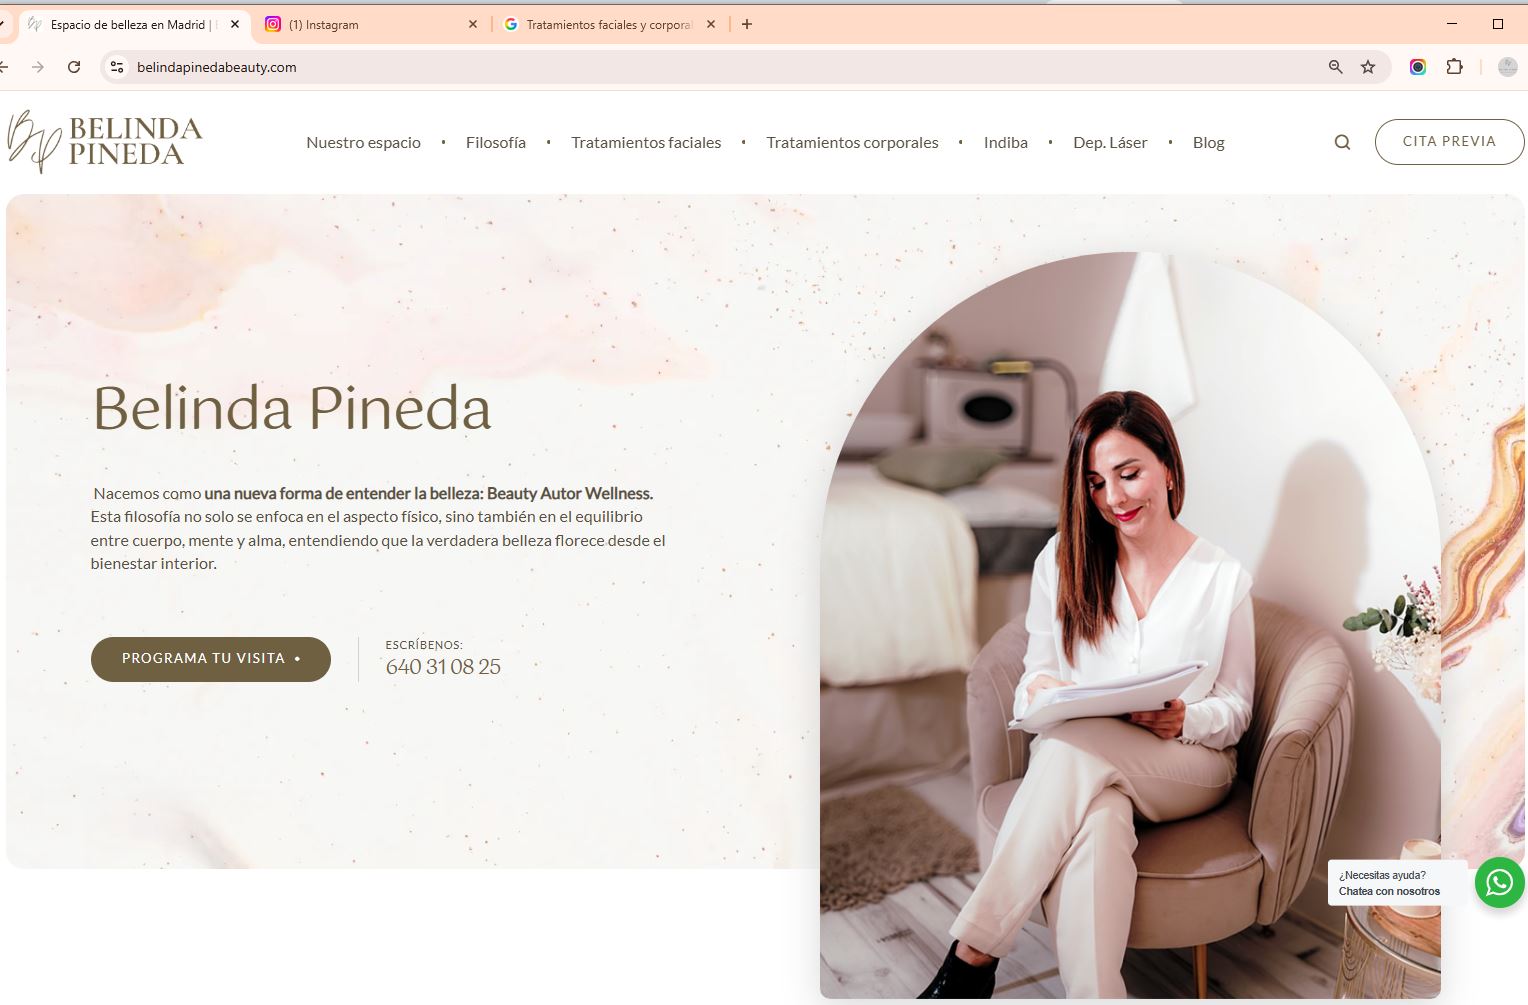This screenshot has width=1528, height=1005.
Task: Go to the Indiba page
Action: pos(1006,142)
